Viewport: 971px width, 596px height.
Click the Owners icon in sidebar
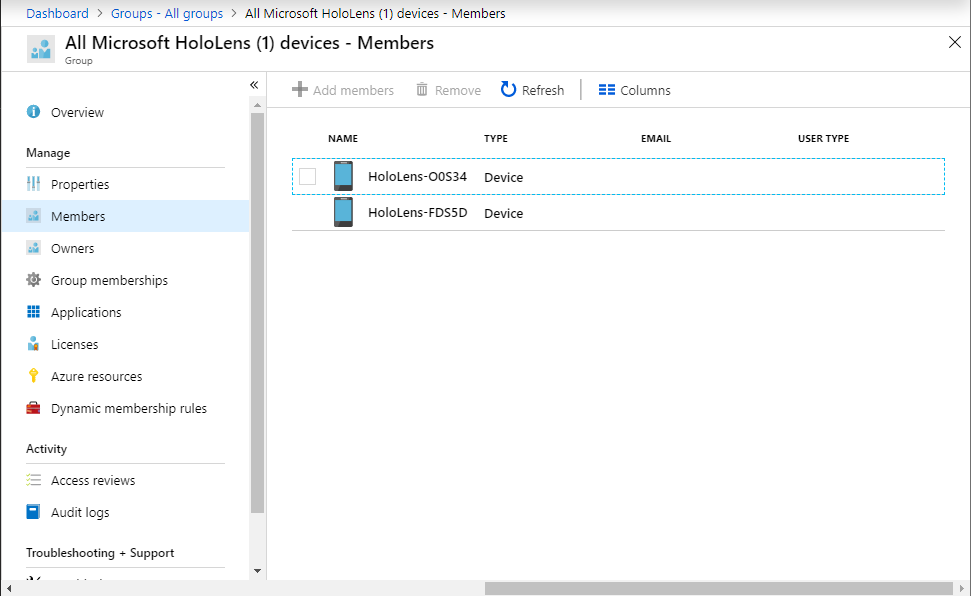coord(33,248)
